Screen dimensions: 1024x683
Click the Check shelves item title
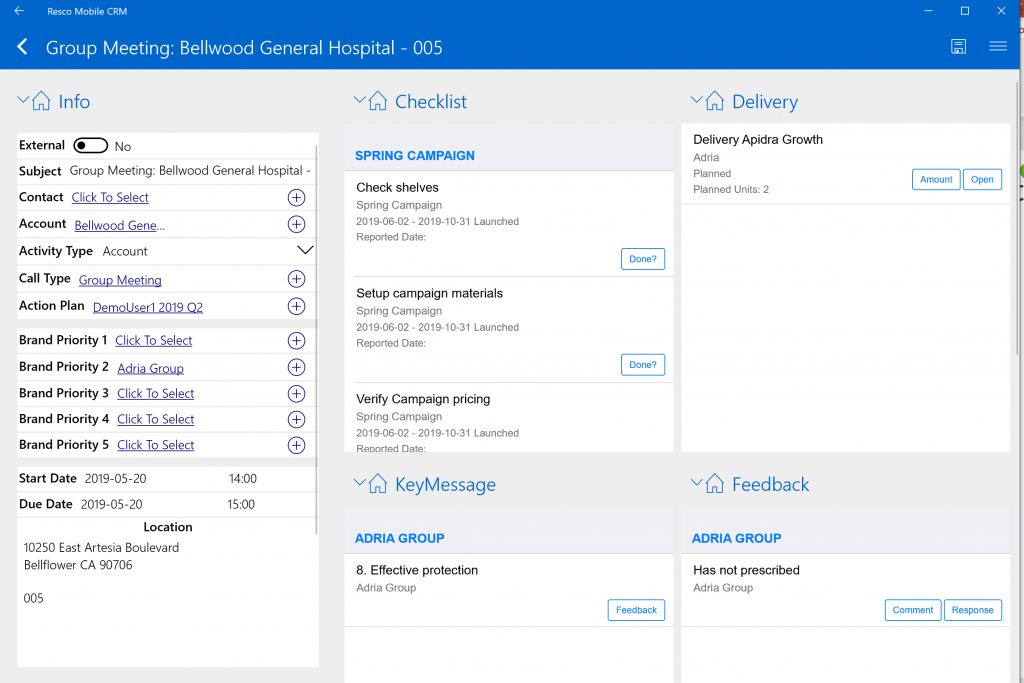tap(397, 187)
